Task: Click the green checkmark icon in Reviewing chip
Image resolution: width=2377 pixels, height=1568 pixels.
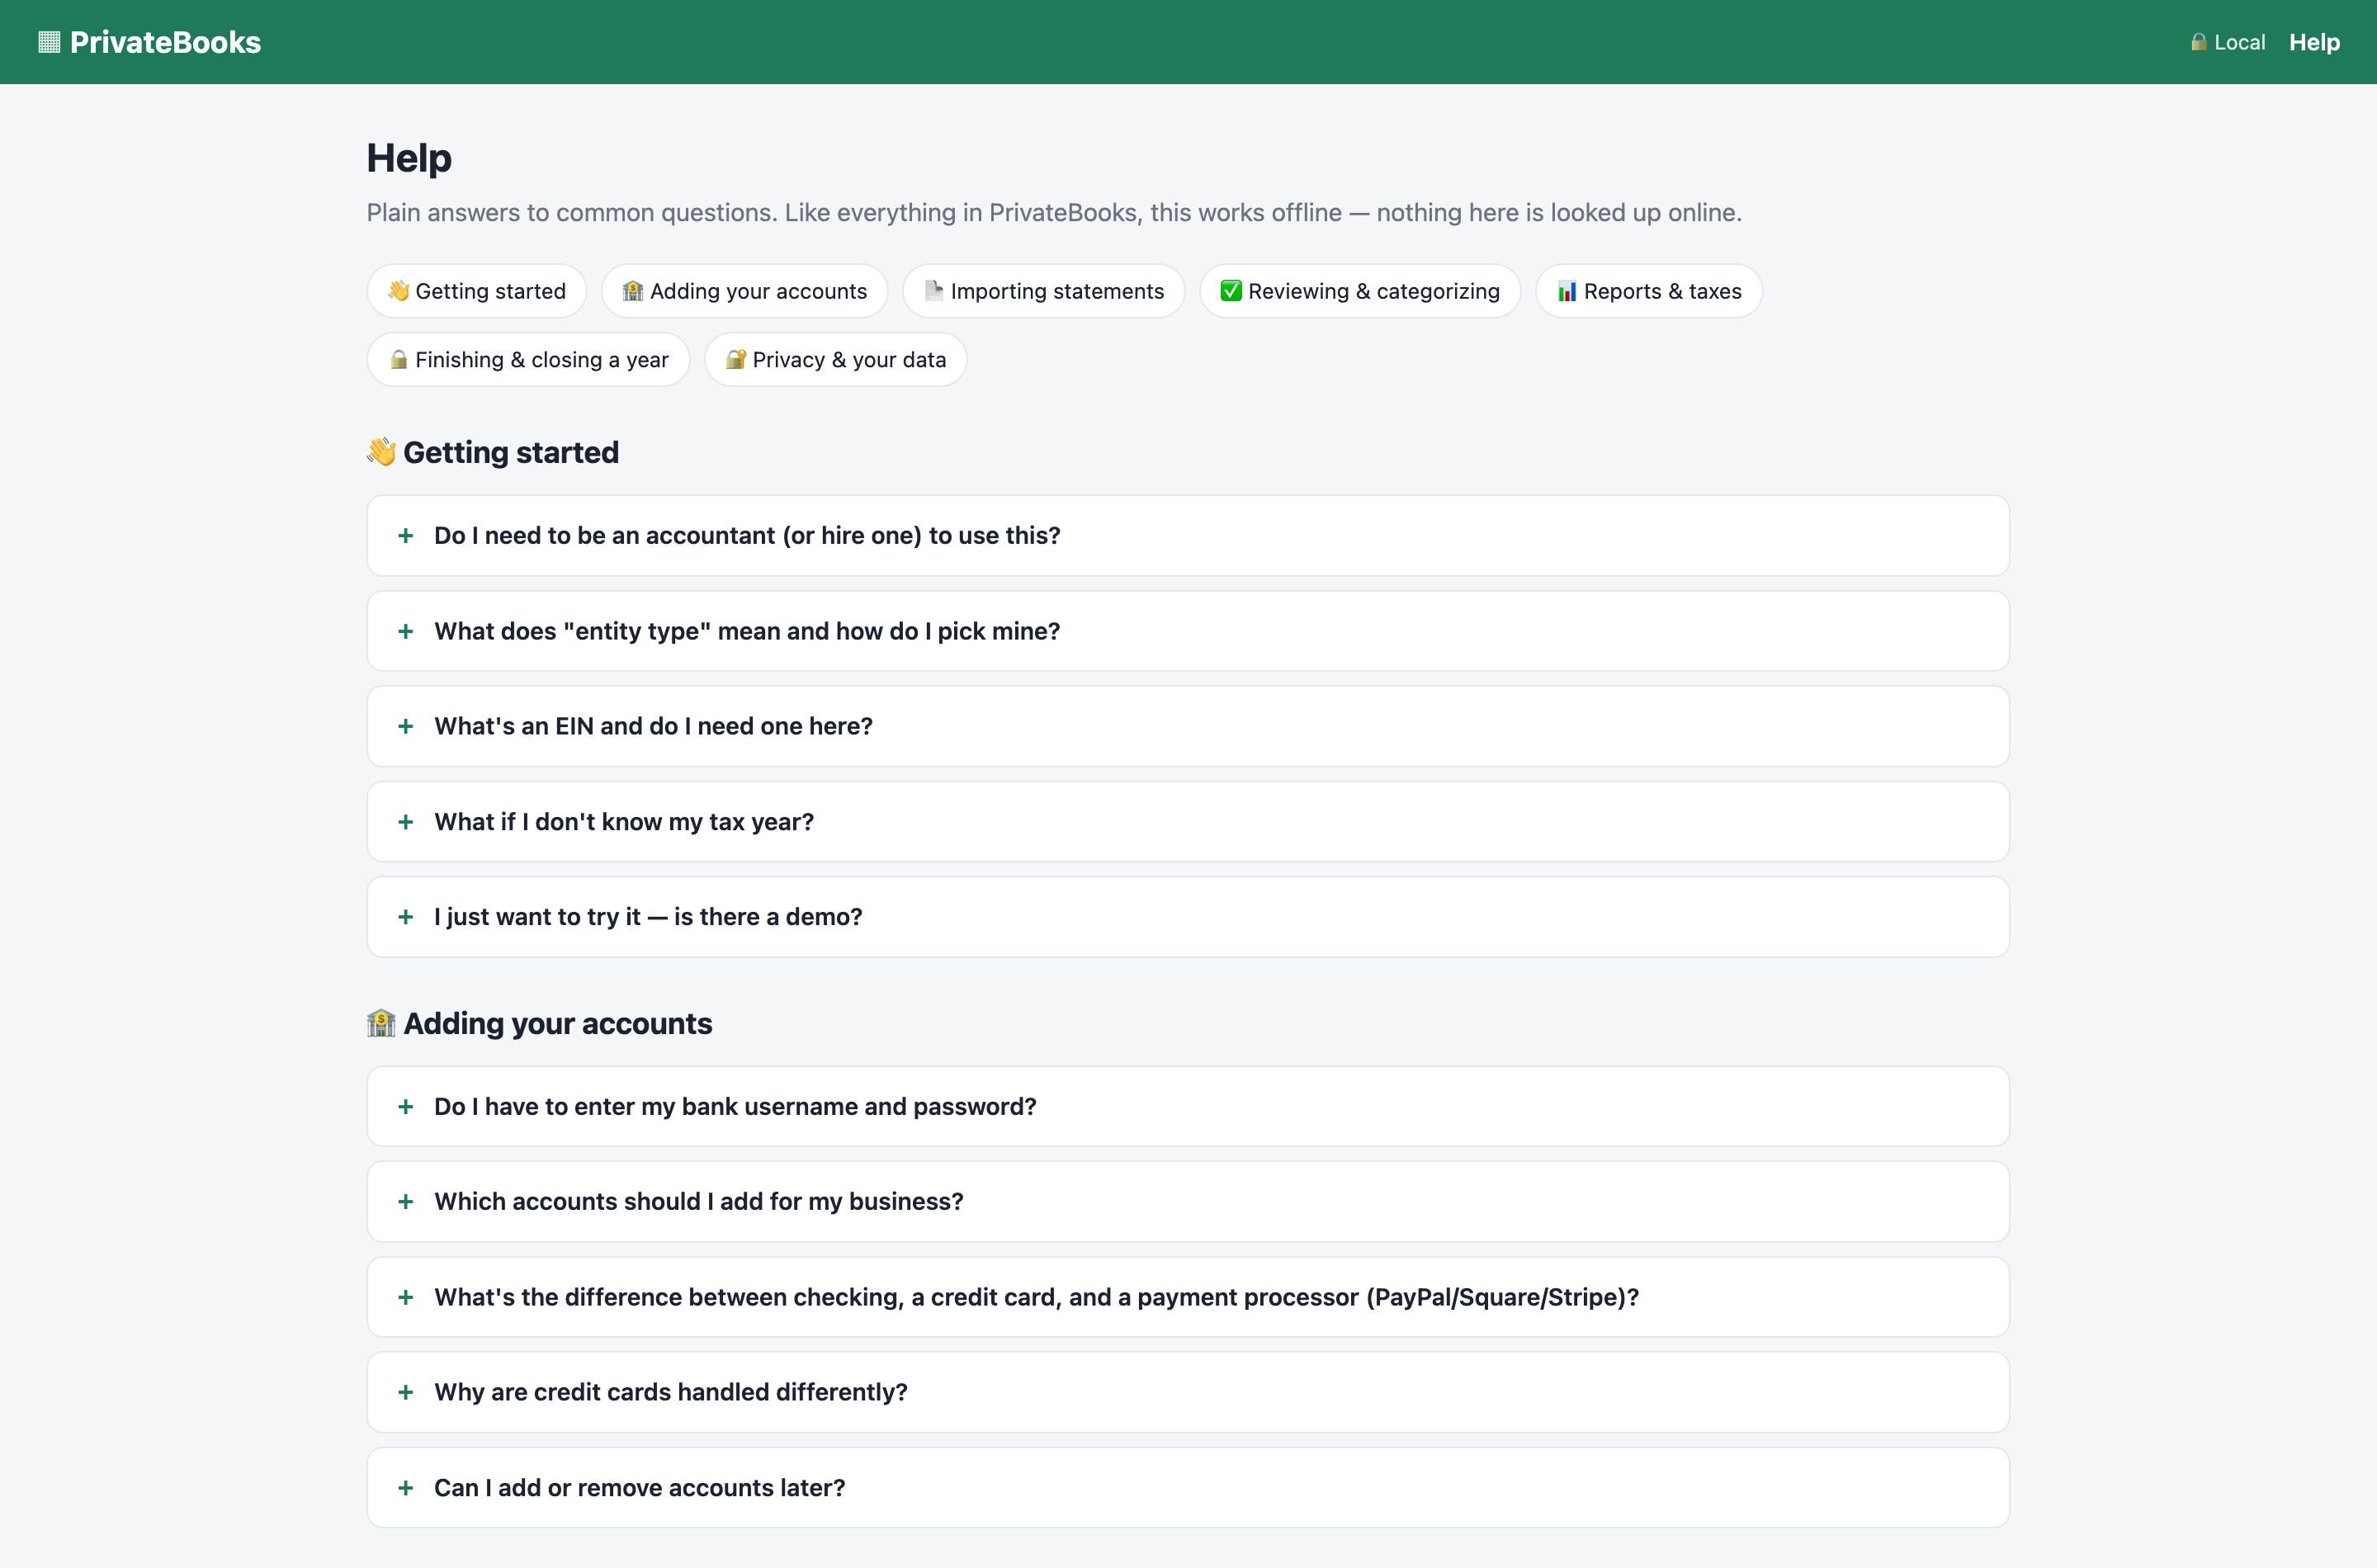Action: click(1231, 291)
